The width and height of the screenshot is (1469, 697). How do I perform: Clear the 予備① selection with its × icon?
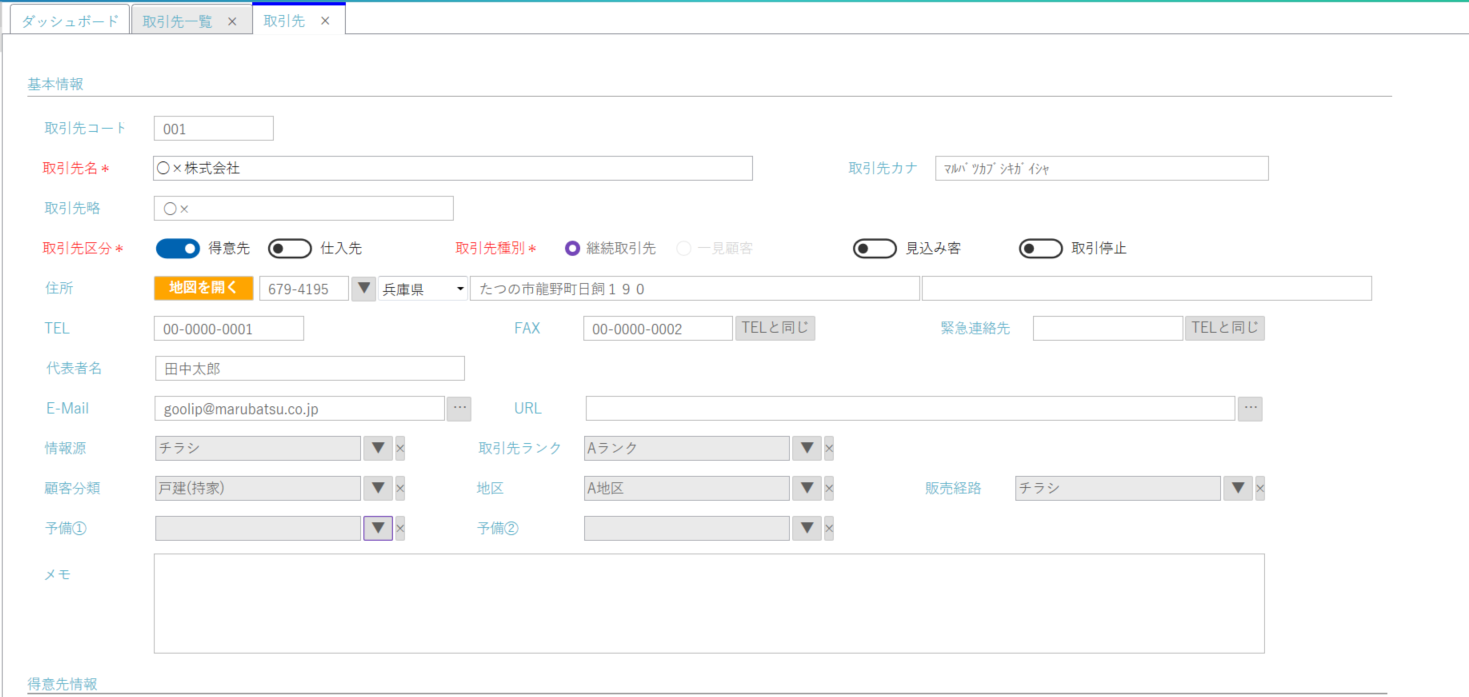tap(400, 528)
